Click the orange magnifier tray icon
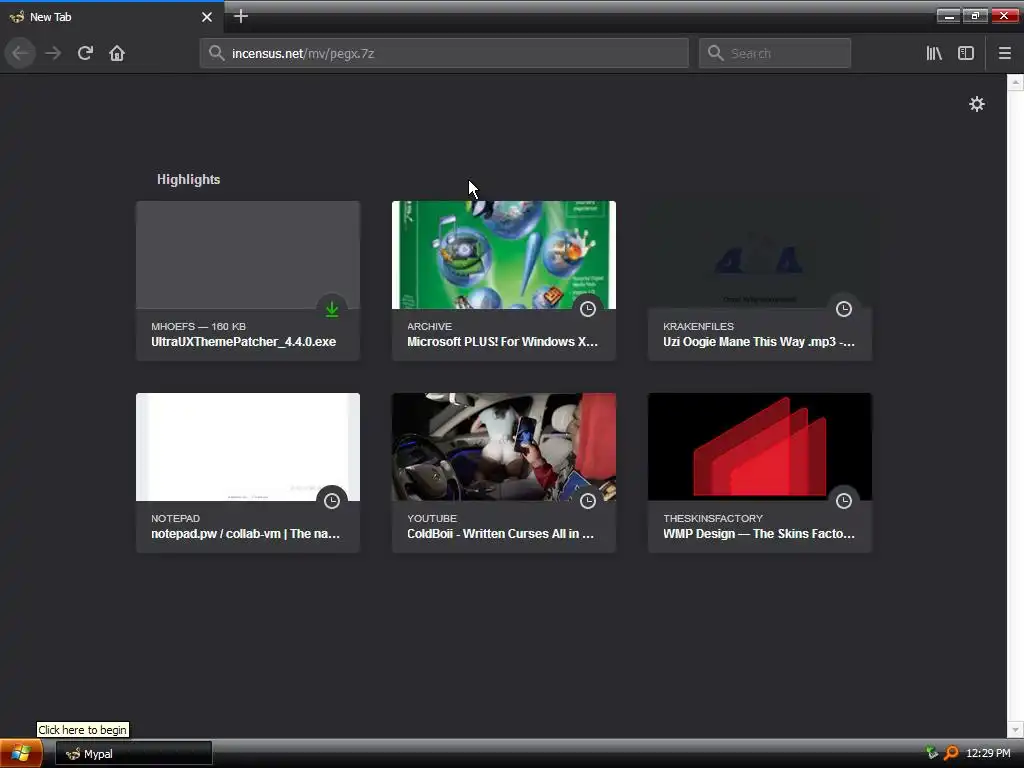Screen dimensions: 1024x768 (952, 753)
